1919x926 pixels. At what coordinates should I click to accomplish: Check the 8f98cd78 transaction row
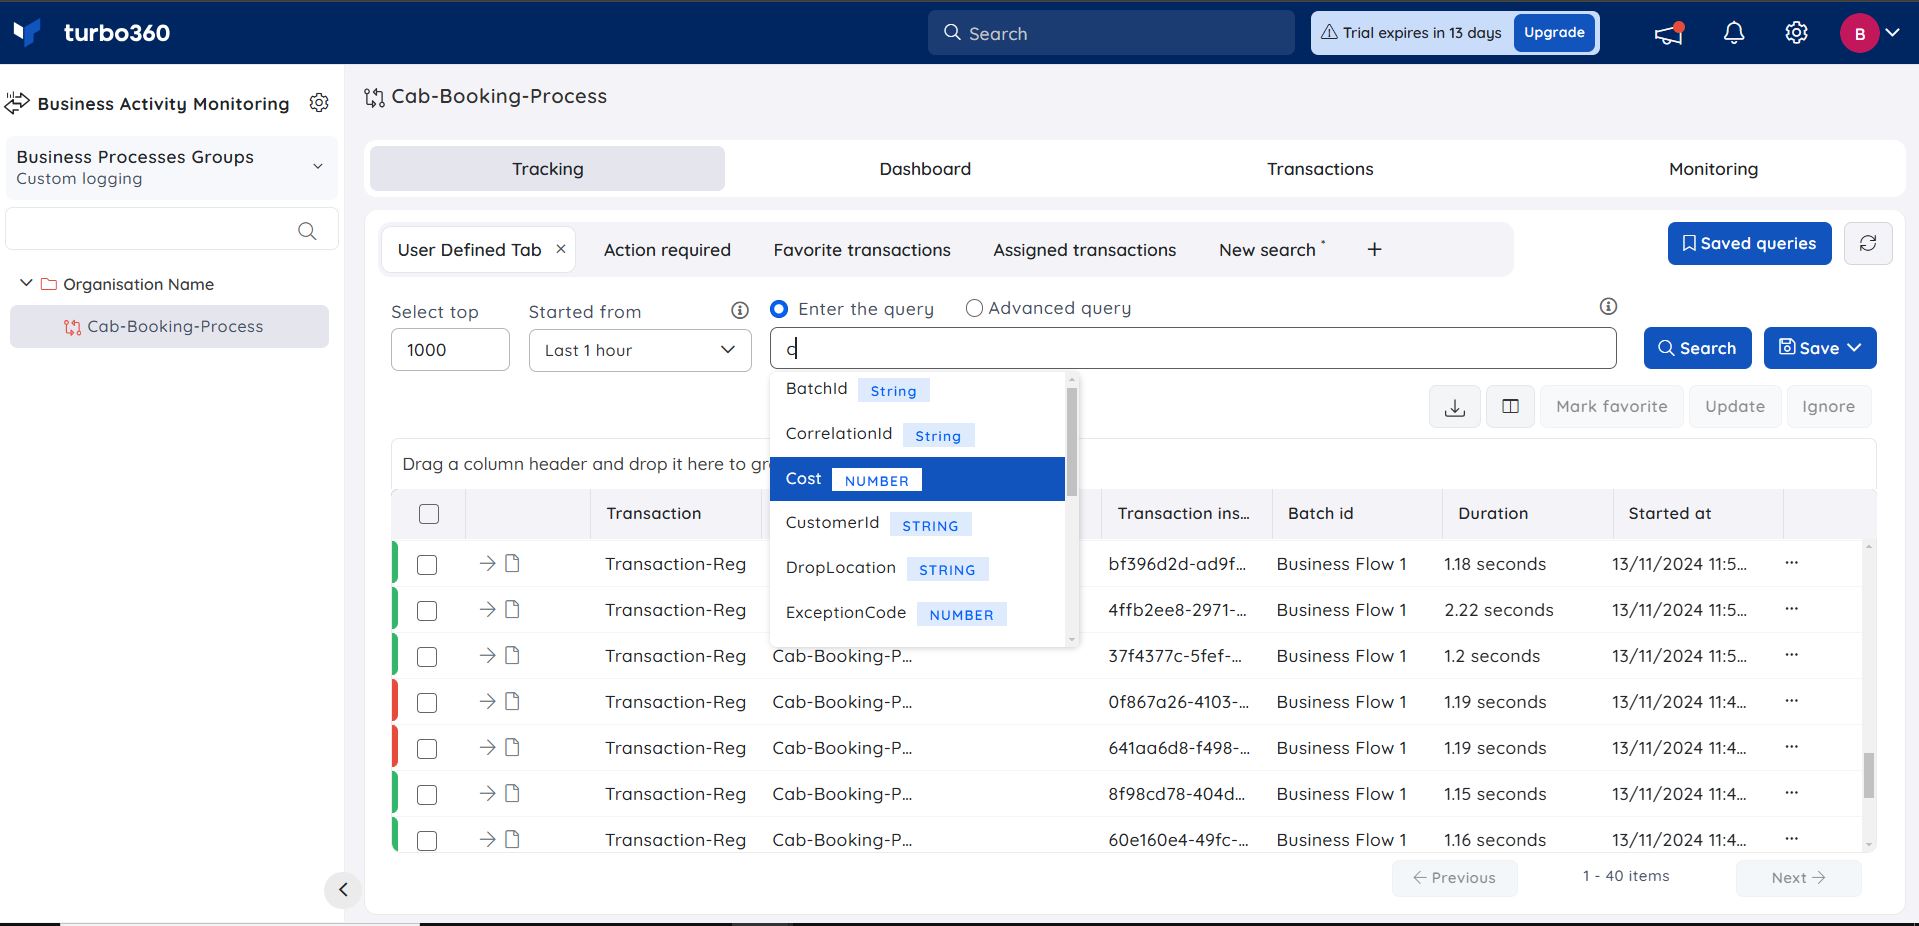point(427,795)
